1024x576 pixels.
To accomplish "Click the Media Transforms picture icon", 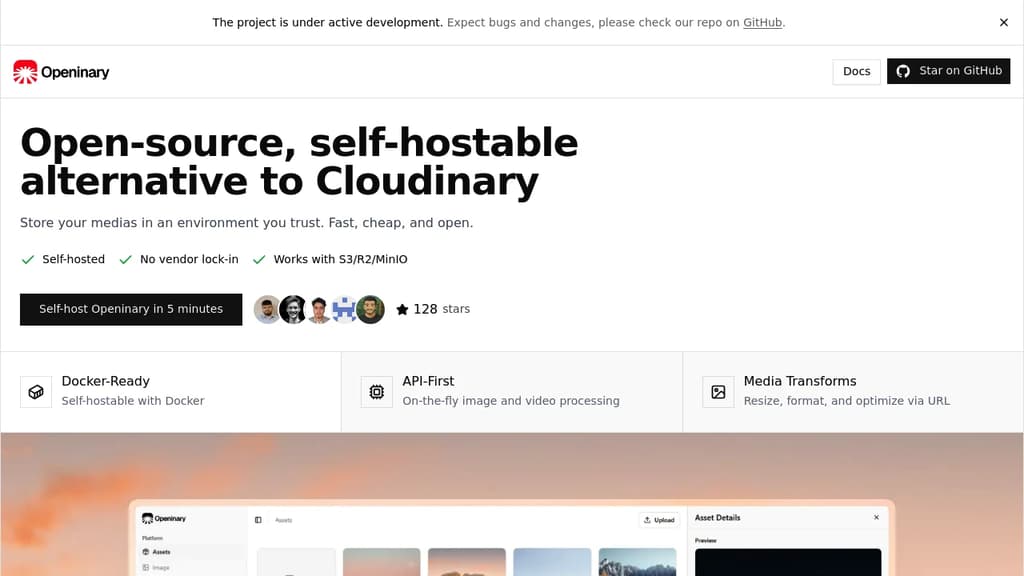I will 718,391.
